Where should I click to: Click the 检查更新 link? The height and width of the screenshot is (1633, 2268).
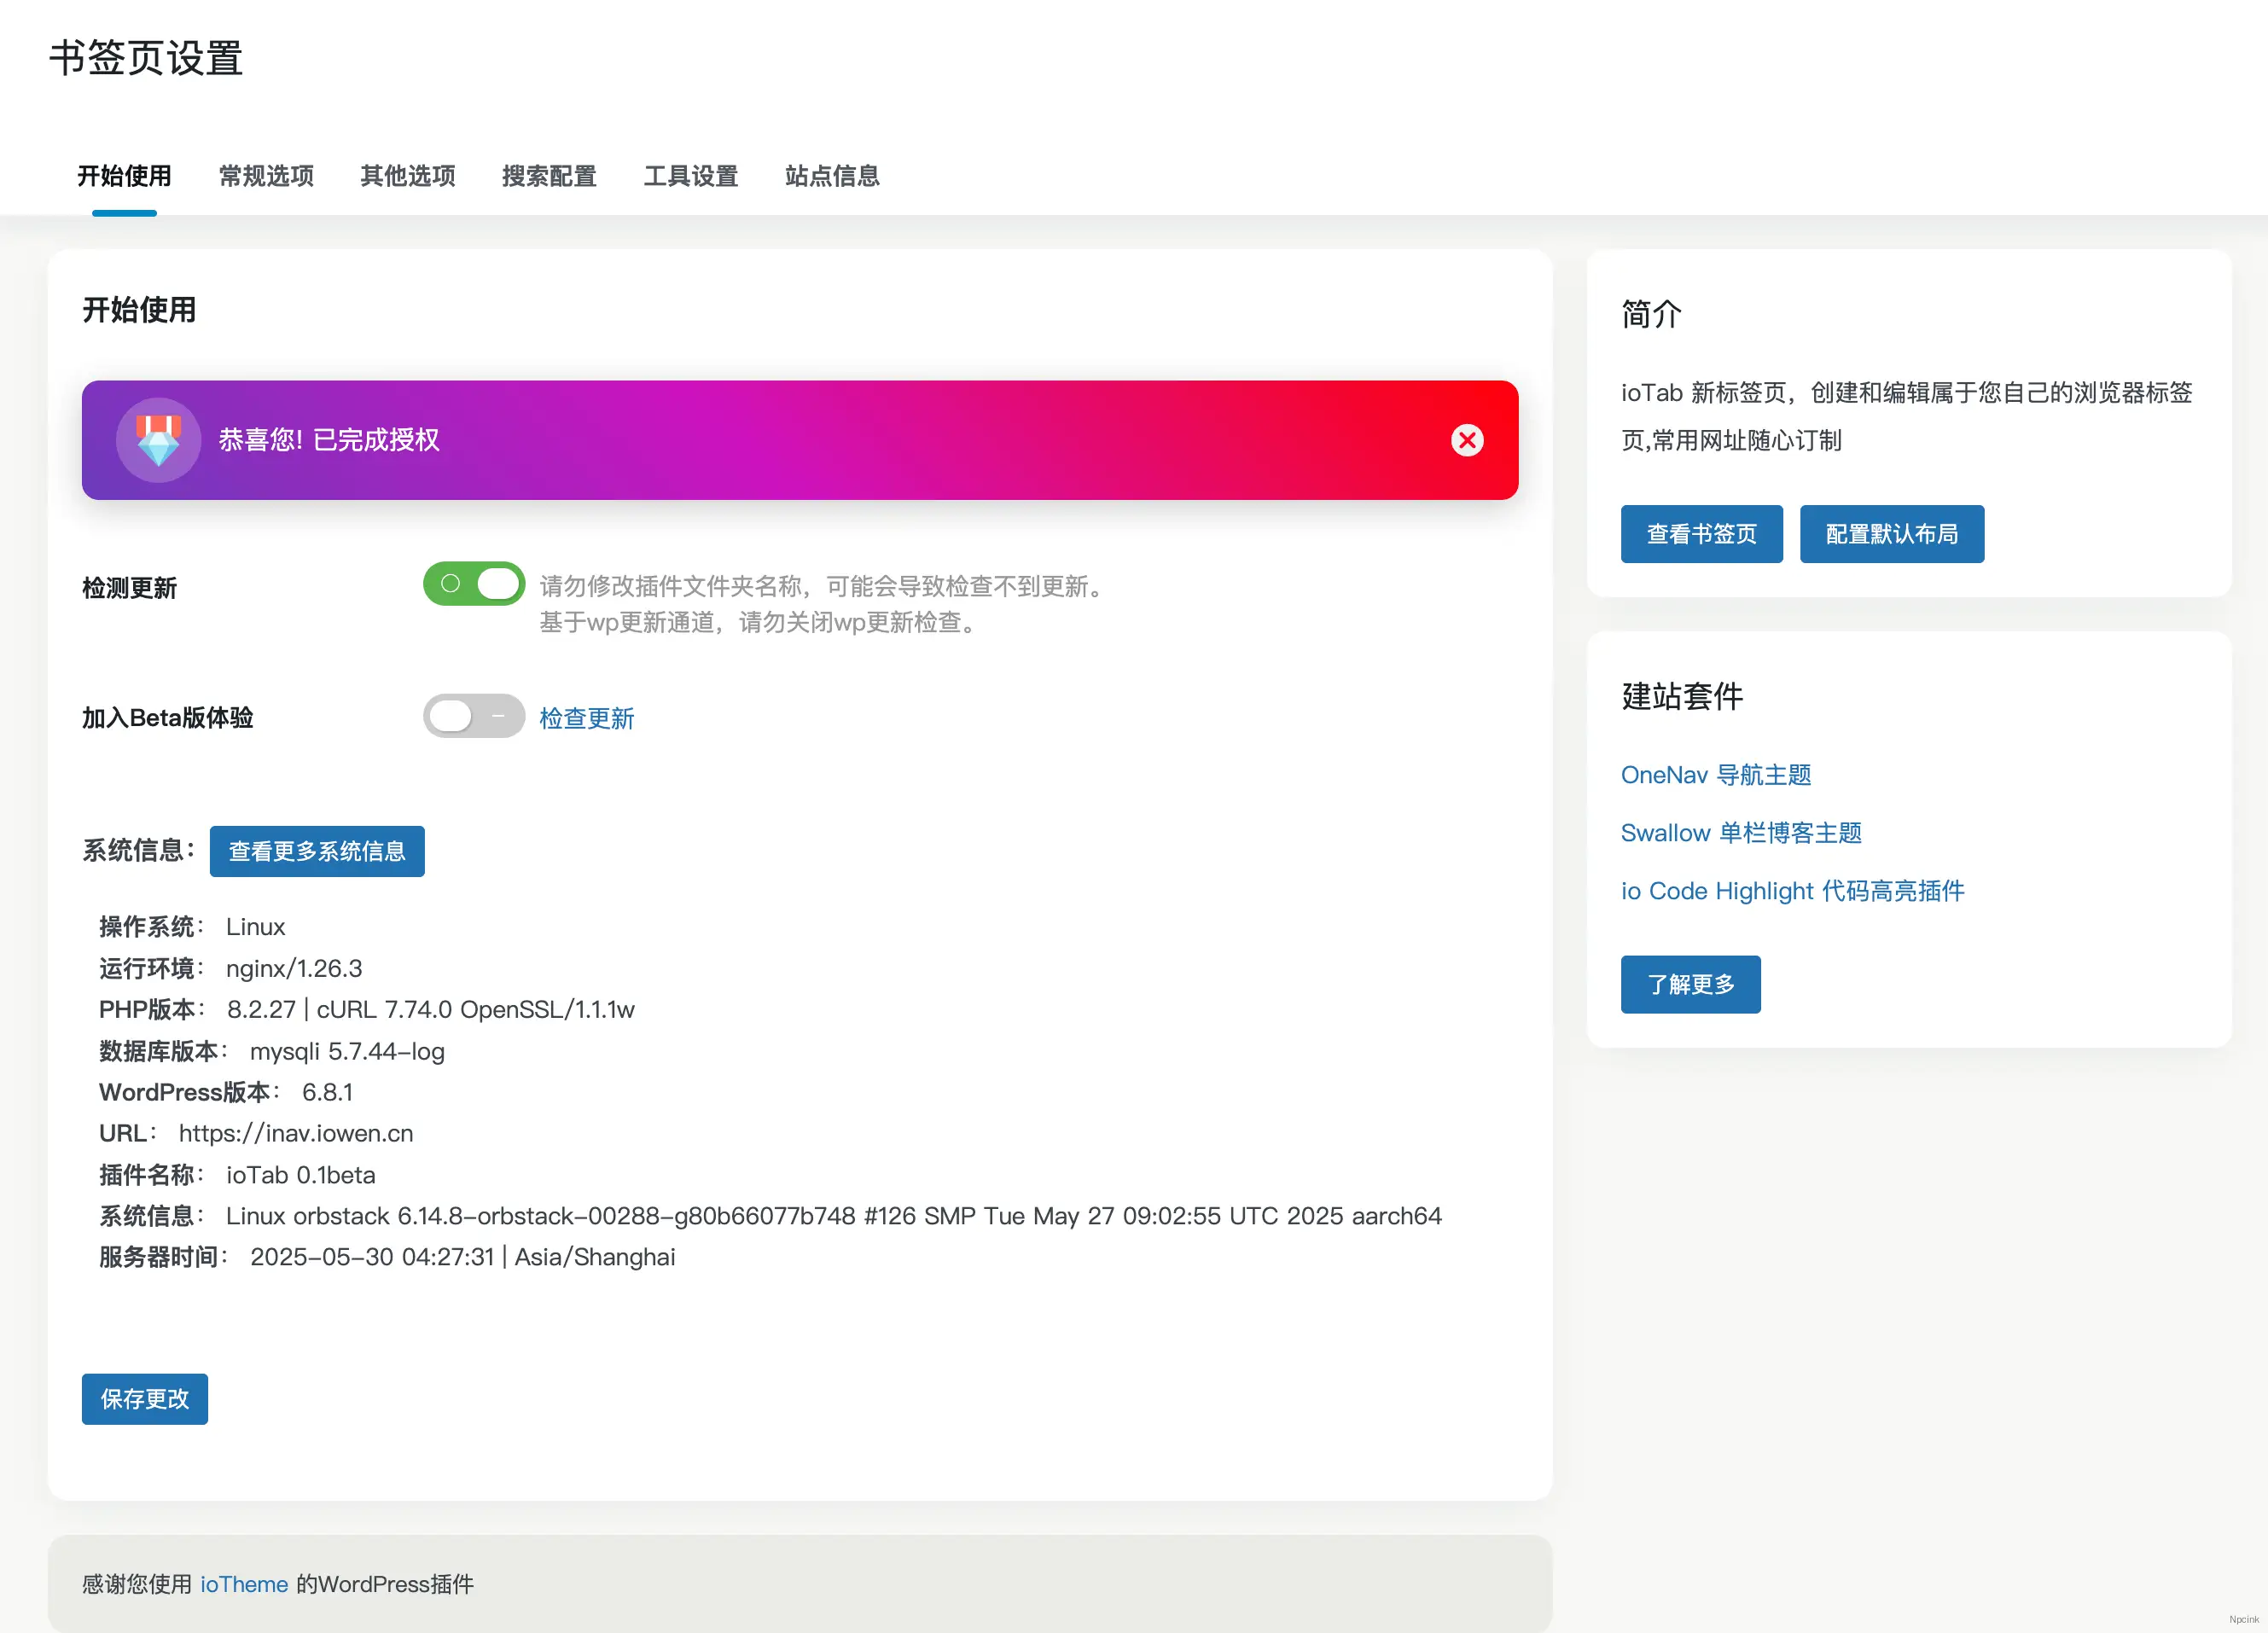click(586, 717)
